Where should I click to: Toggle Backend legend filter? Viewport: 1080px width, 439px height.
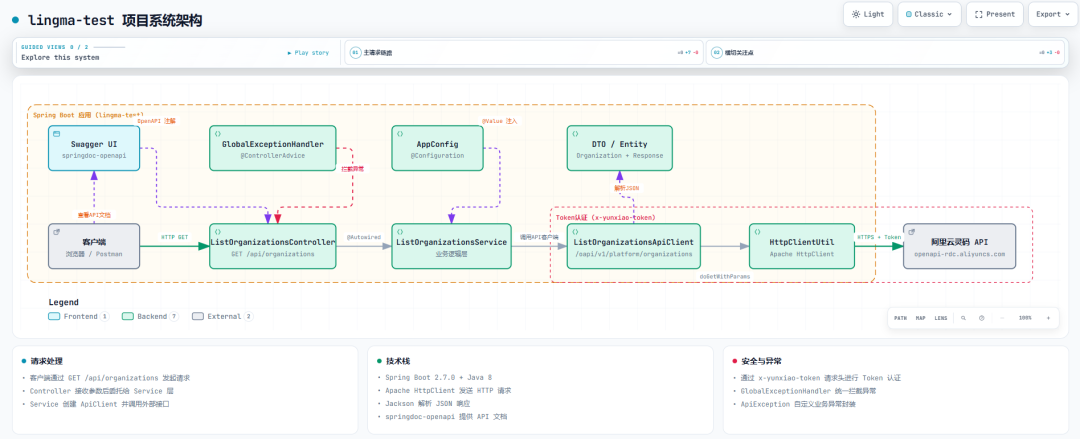point(150,316)
